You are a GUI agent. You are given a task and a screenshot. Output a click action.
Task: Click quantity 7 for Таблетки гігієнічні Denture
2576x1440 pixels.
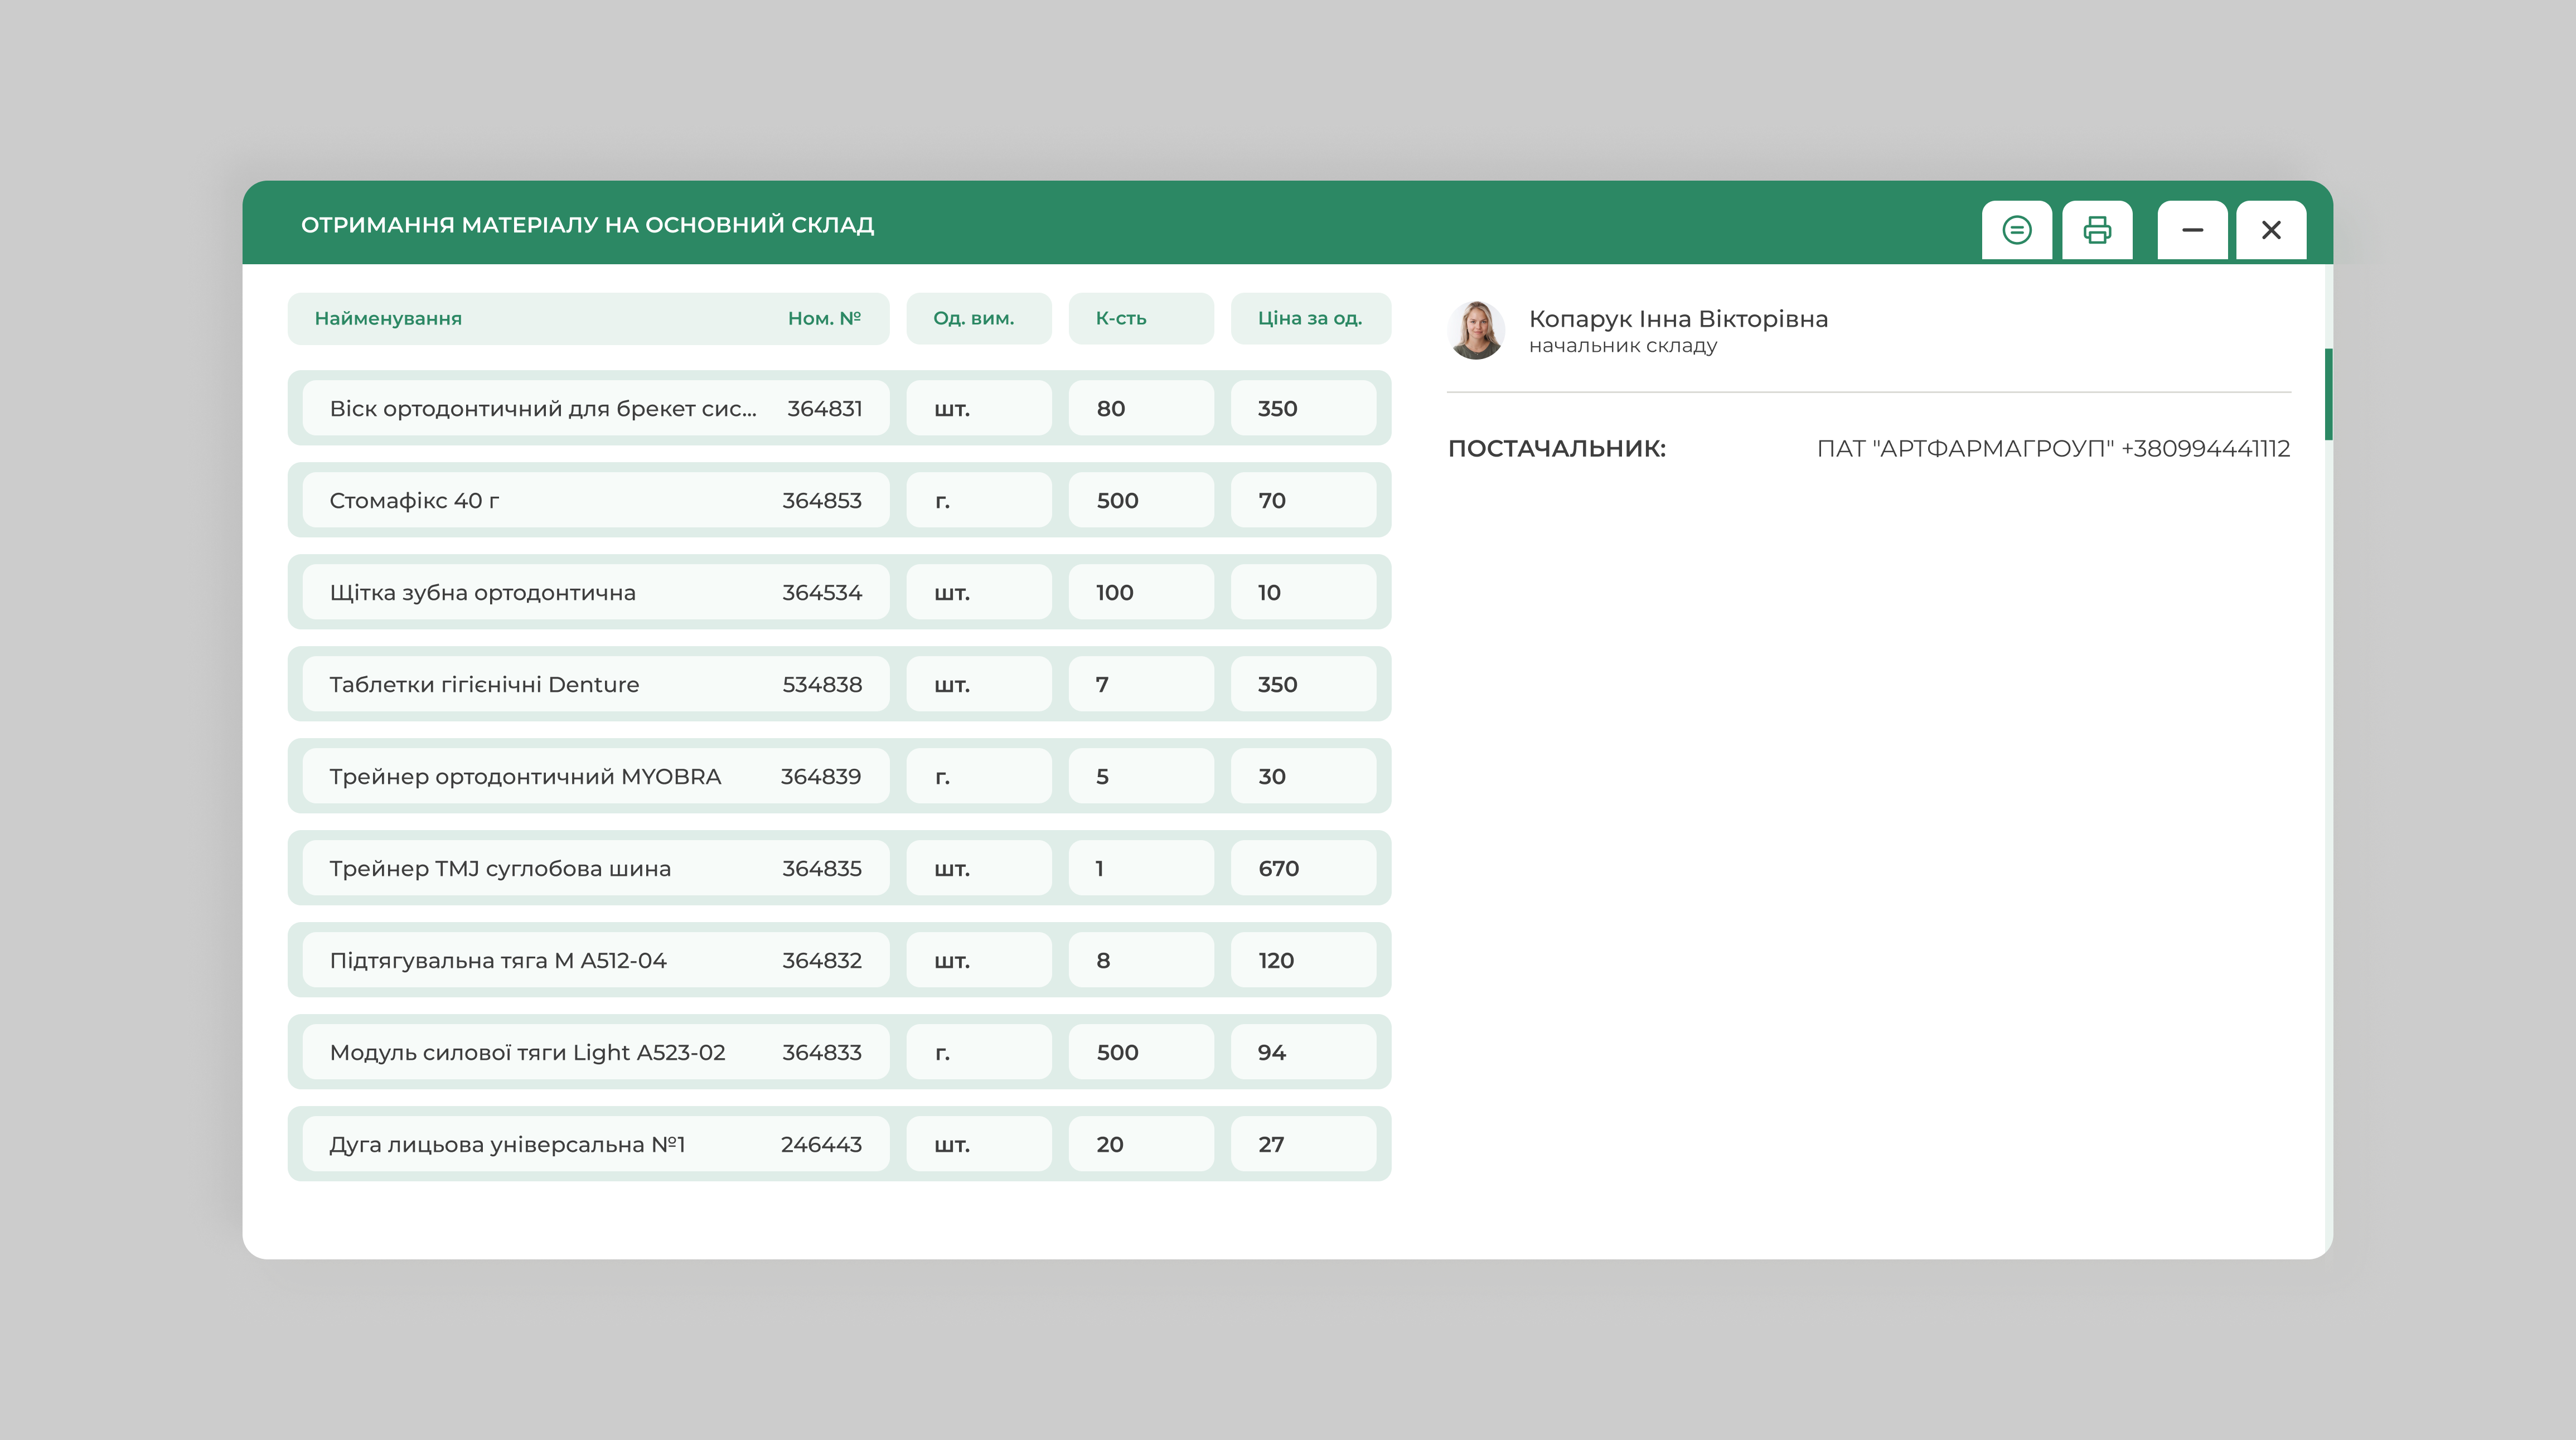pyautogui.click(x=1140, y=684)
